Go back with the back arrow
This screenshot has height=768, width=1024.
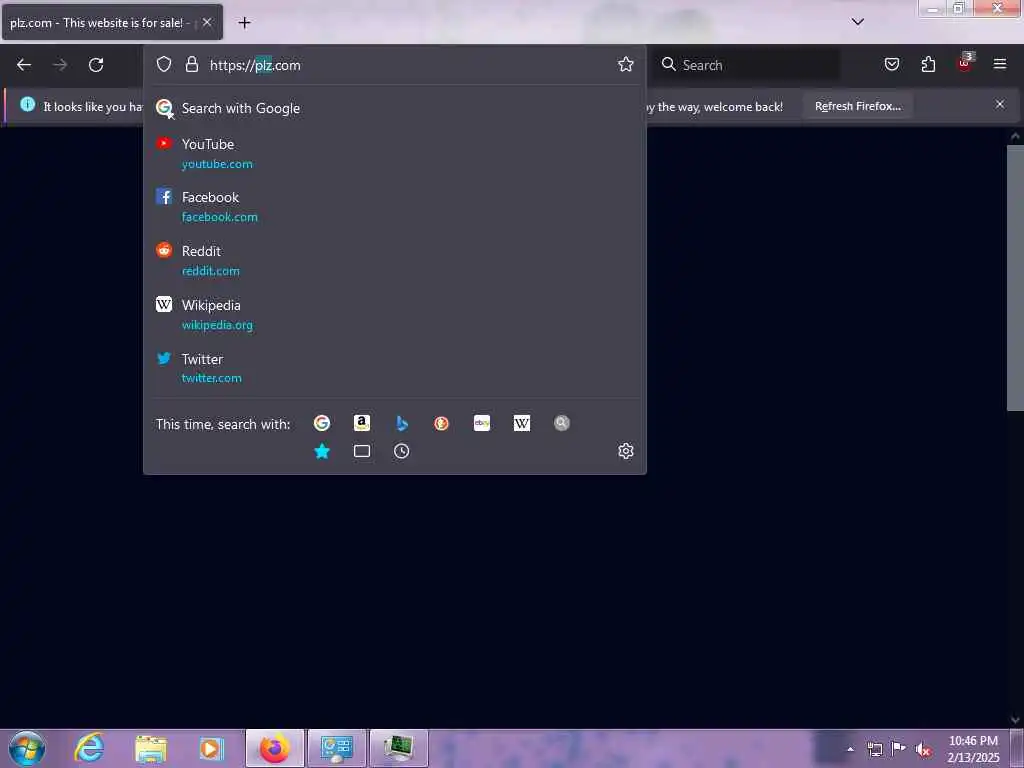tap(24, 65)
